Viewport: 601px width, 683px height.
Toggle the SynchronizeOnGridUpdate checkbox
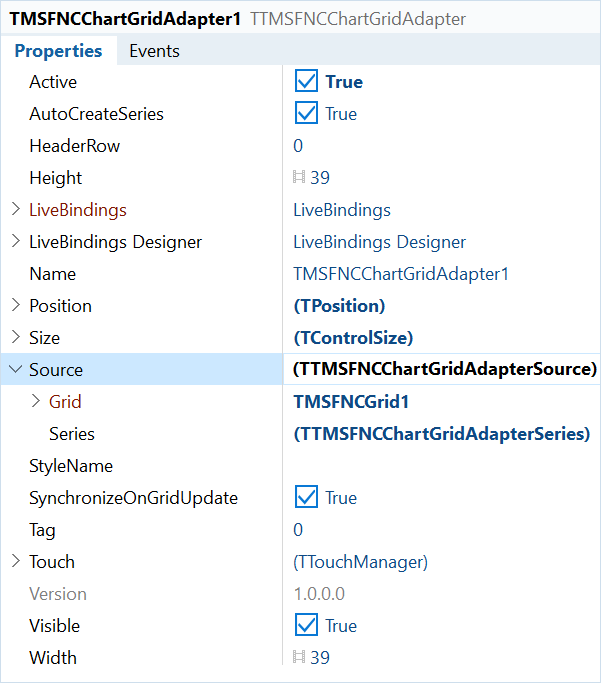[306, 497]
